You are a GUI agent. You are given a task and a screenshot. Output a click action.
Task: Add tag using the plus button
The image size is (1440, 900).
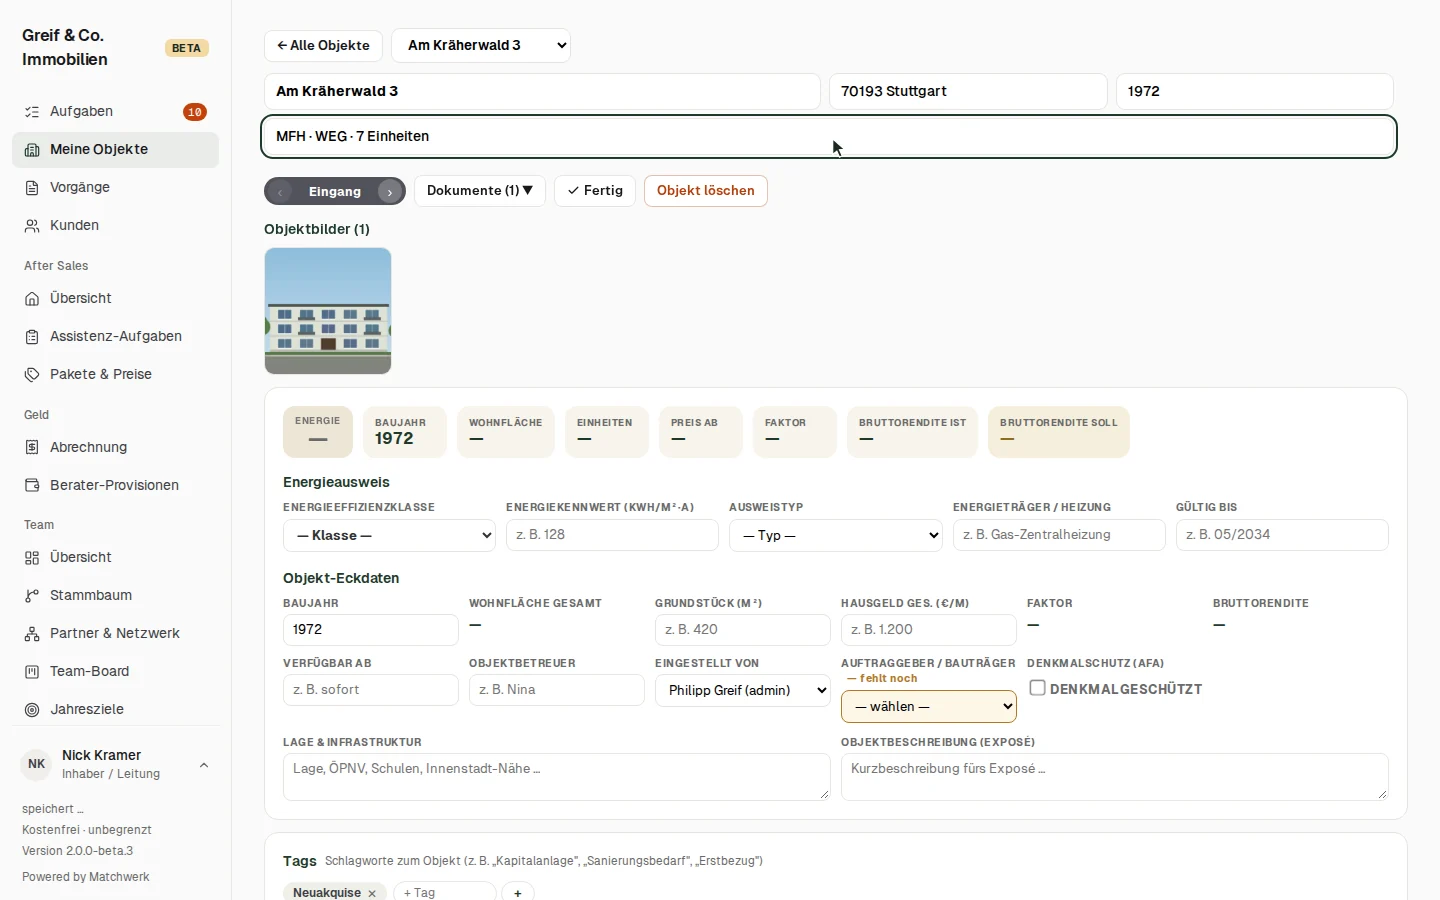(x=518, y=892)
